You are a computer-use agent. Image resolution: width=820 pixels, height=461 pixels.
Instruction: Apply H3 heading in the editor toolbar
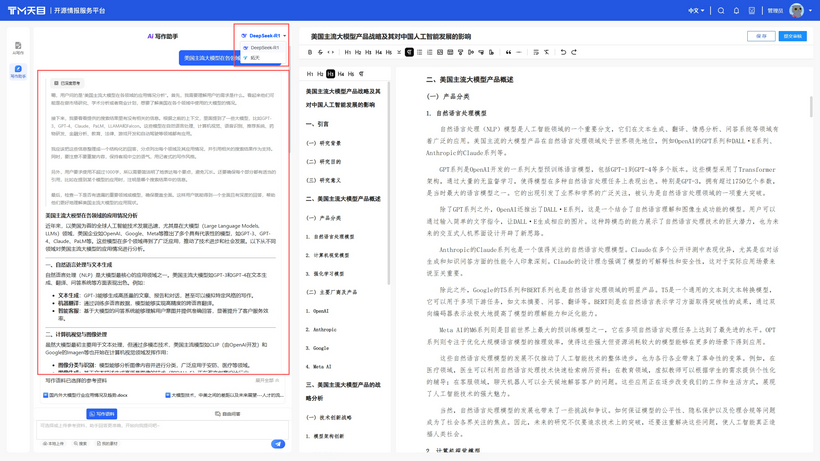368,52
